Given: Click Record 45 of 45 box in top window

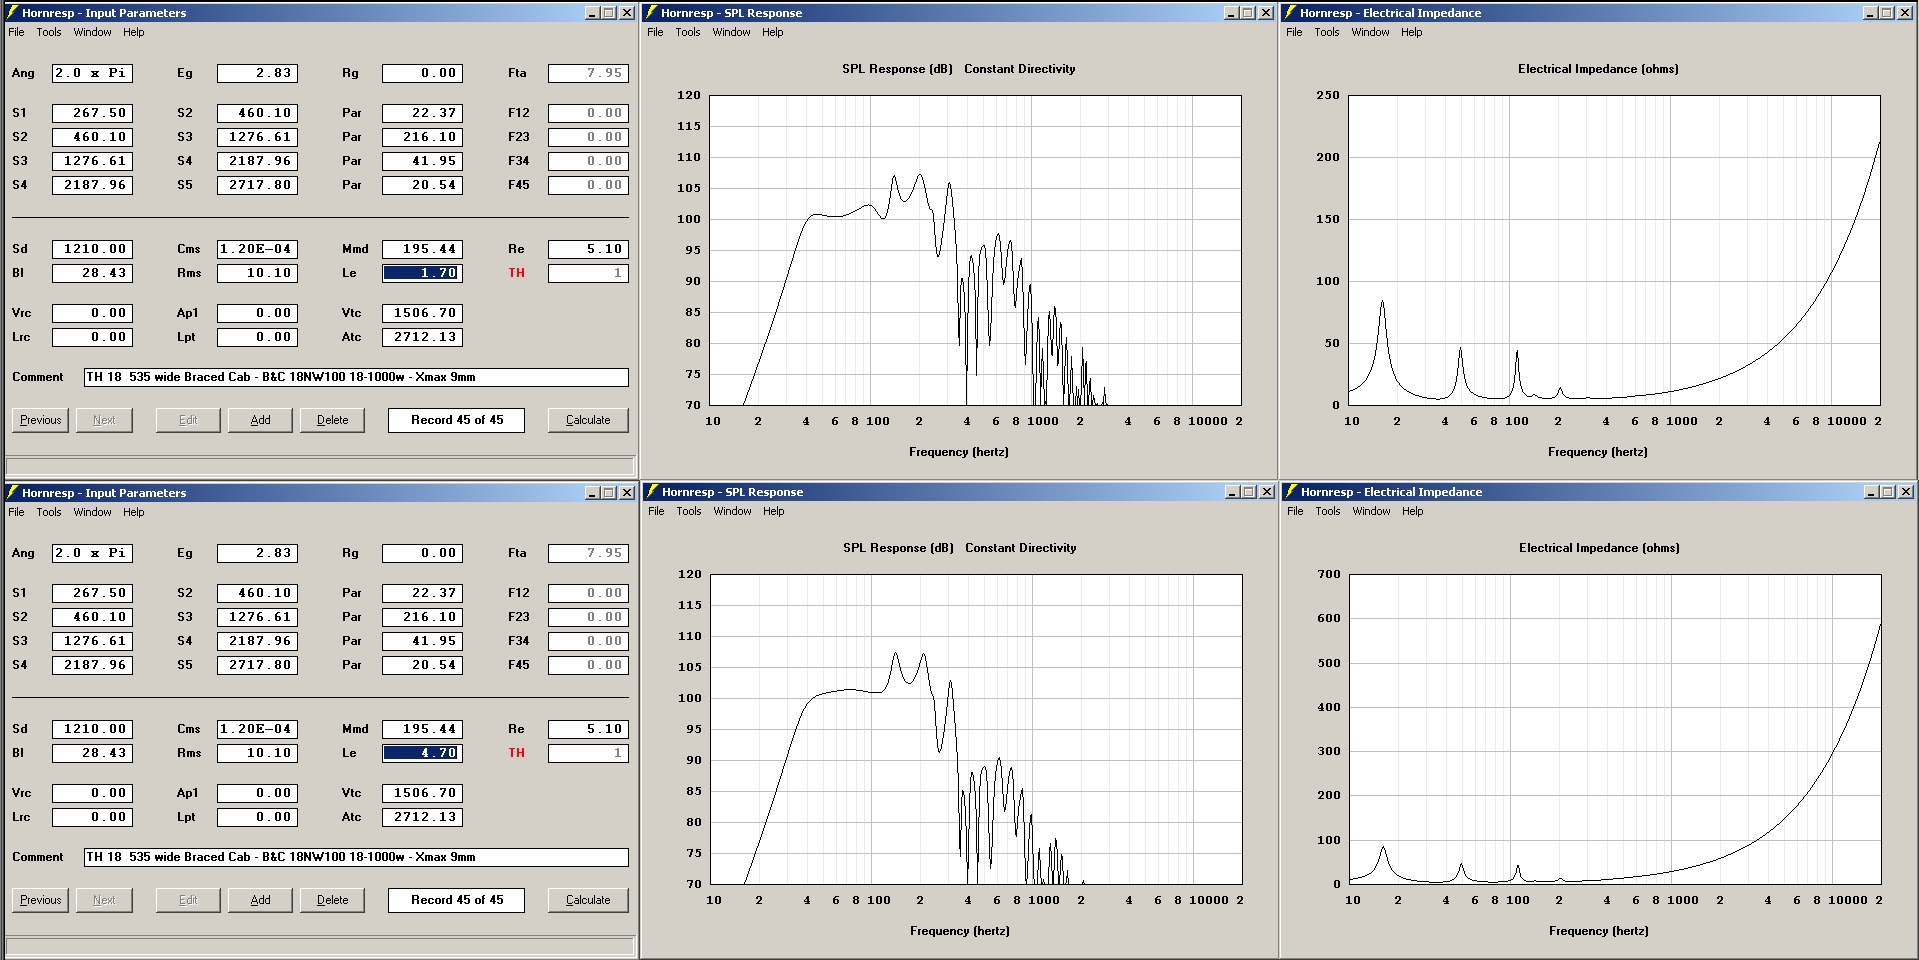Looking at the screenshot, I should (x=457, y=420).
